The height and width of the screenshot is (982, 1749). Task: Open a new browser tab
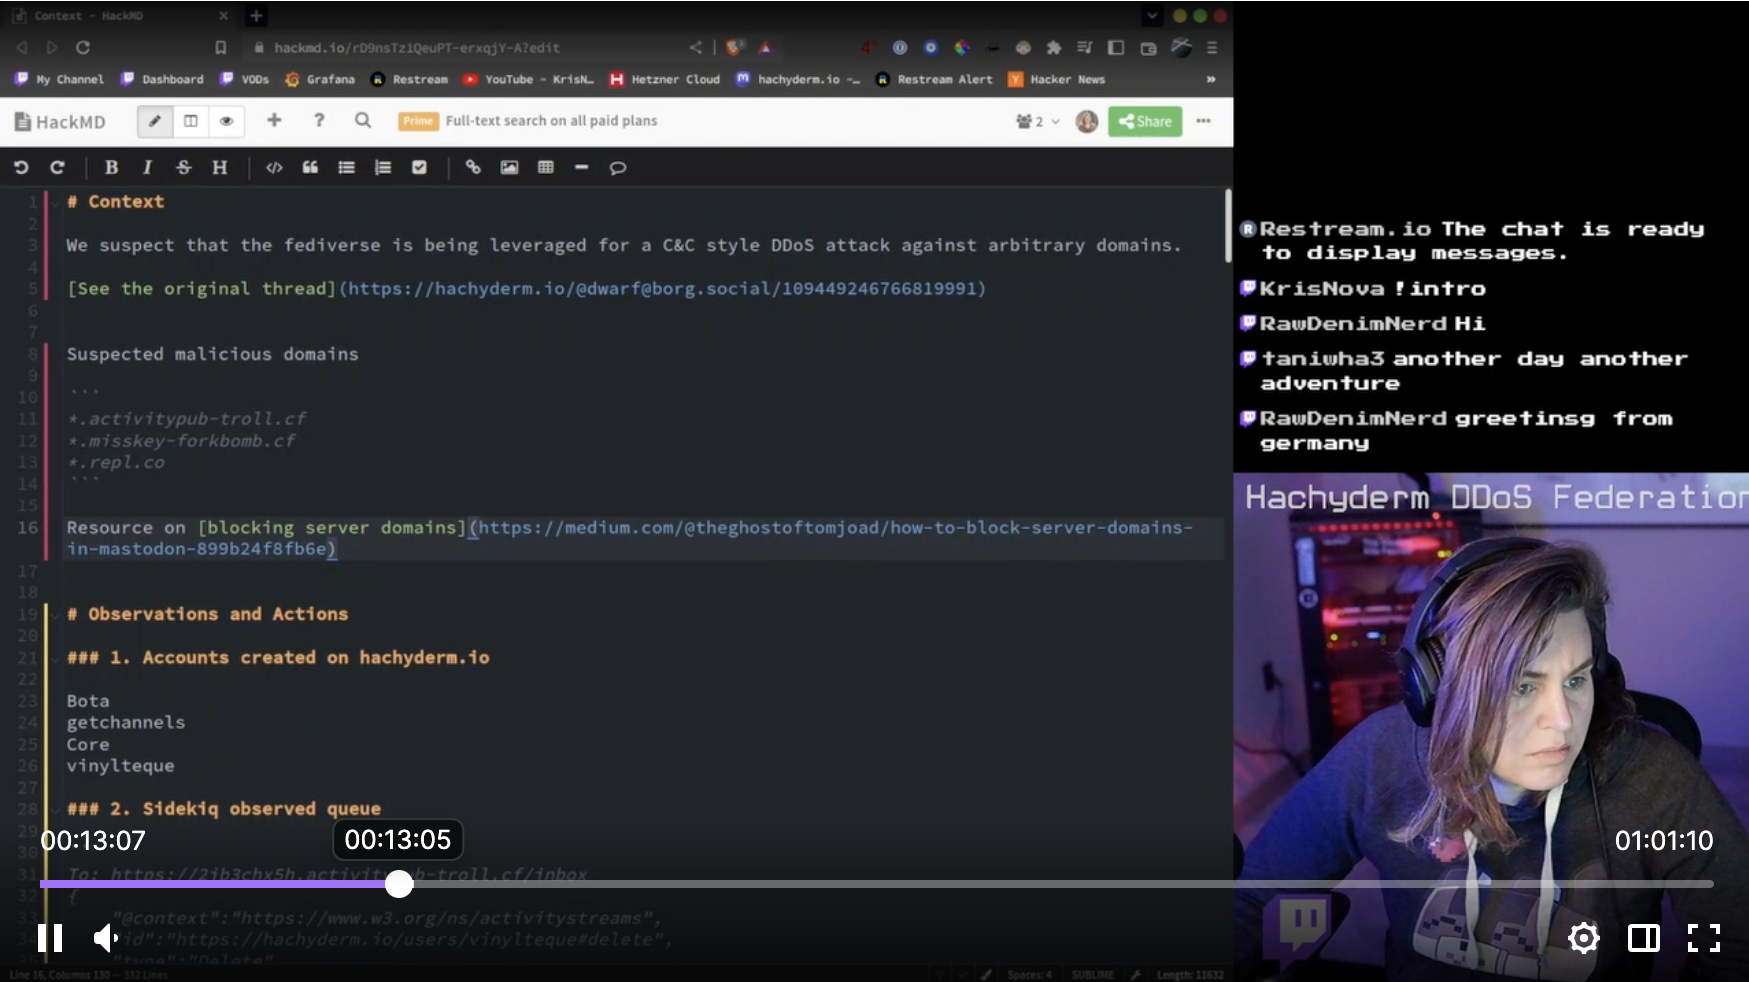(x=256, y=15)
